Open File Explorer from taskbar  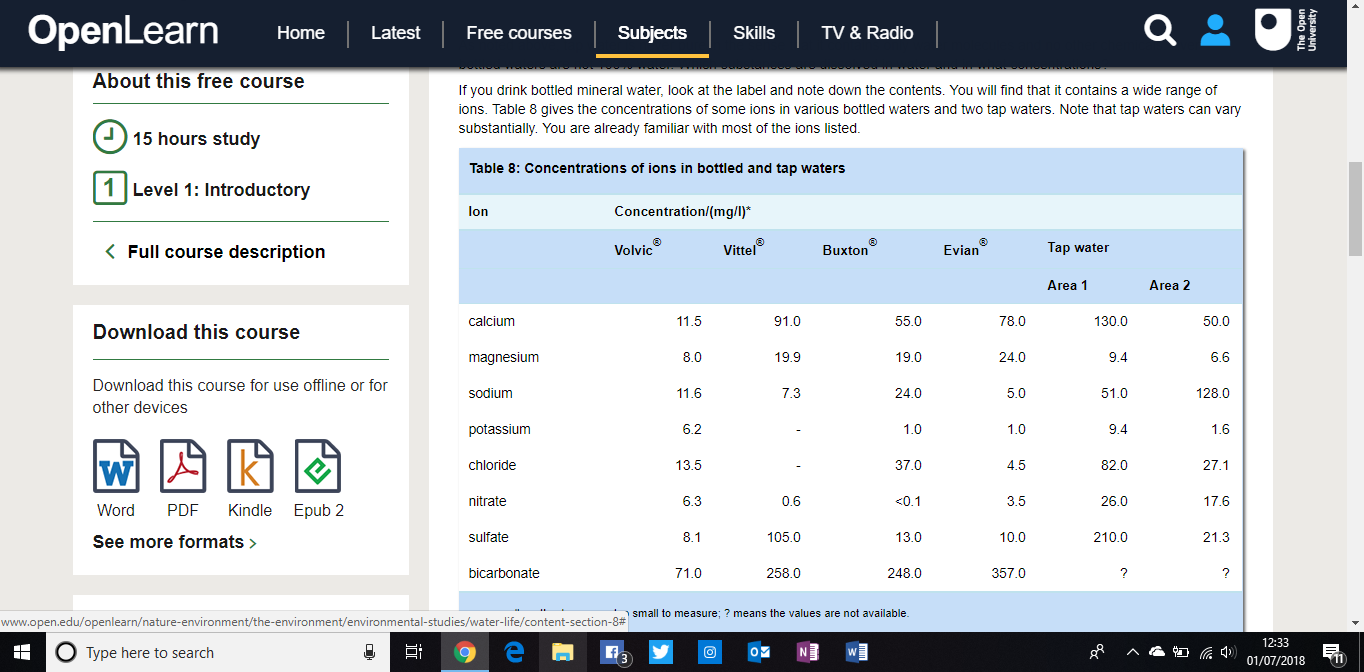563,652
